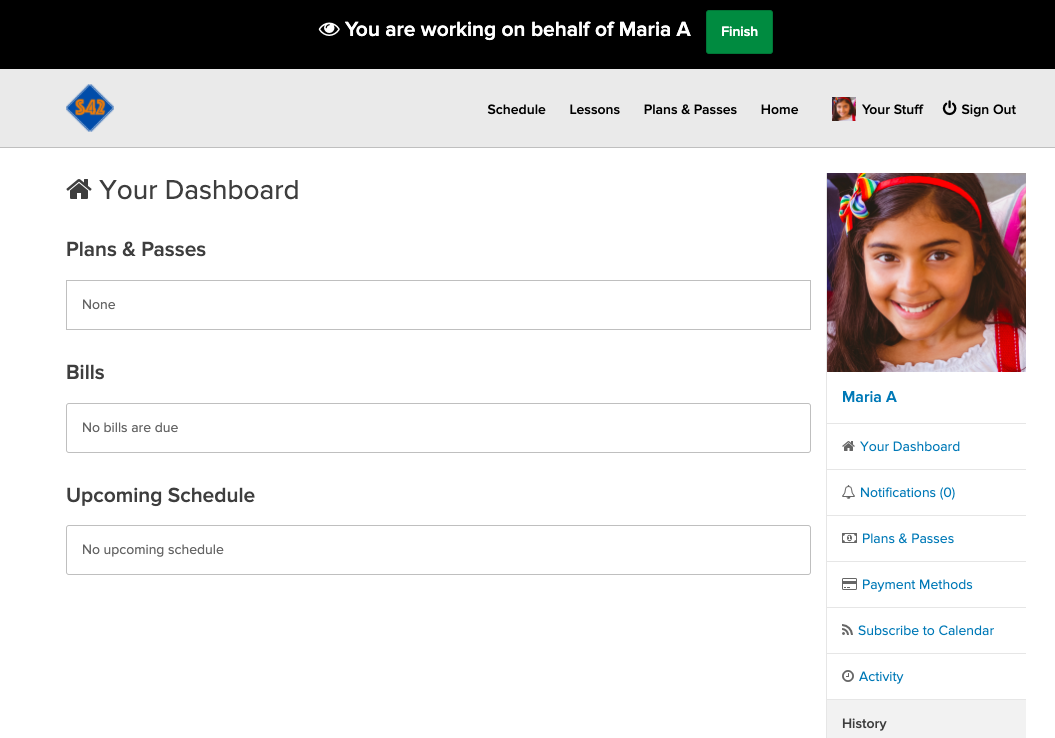This screenshot has height=738, width=1055.
Task: Open the Your Dashboard sidebar link
Action: point(909,446)
